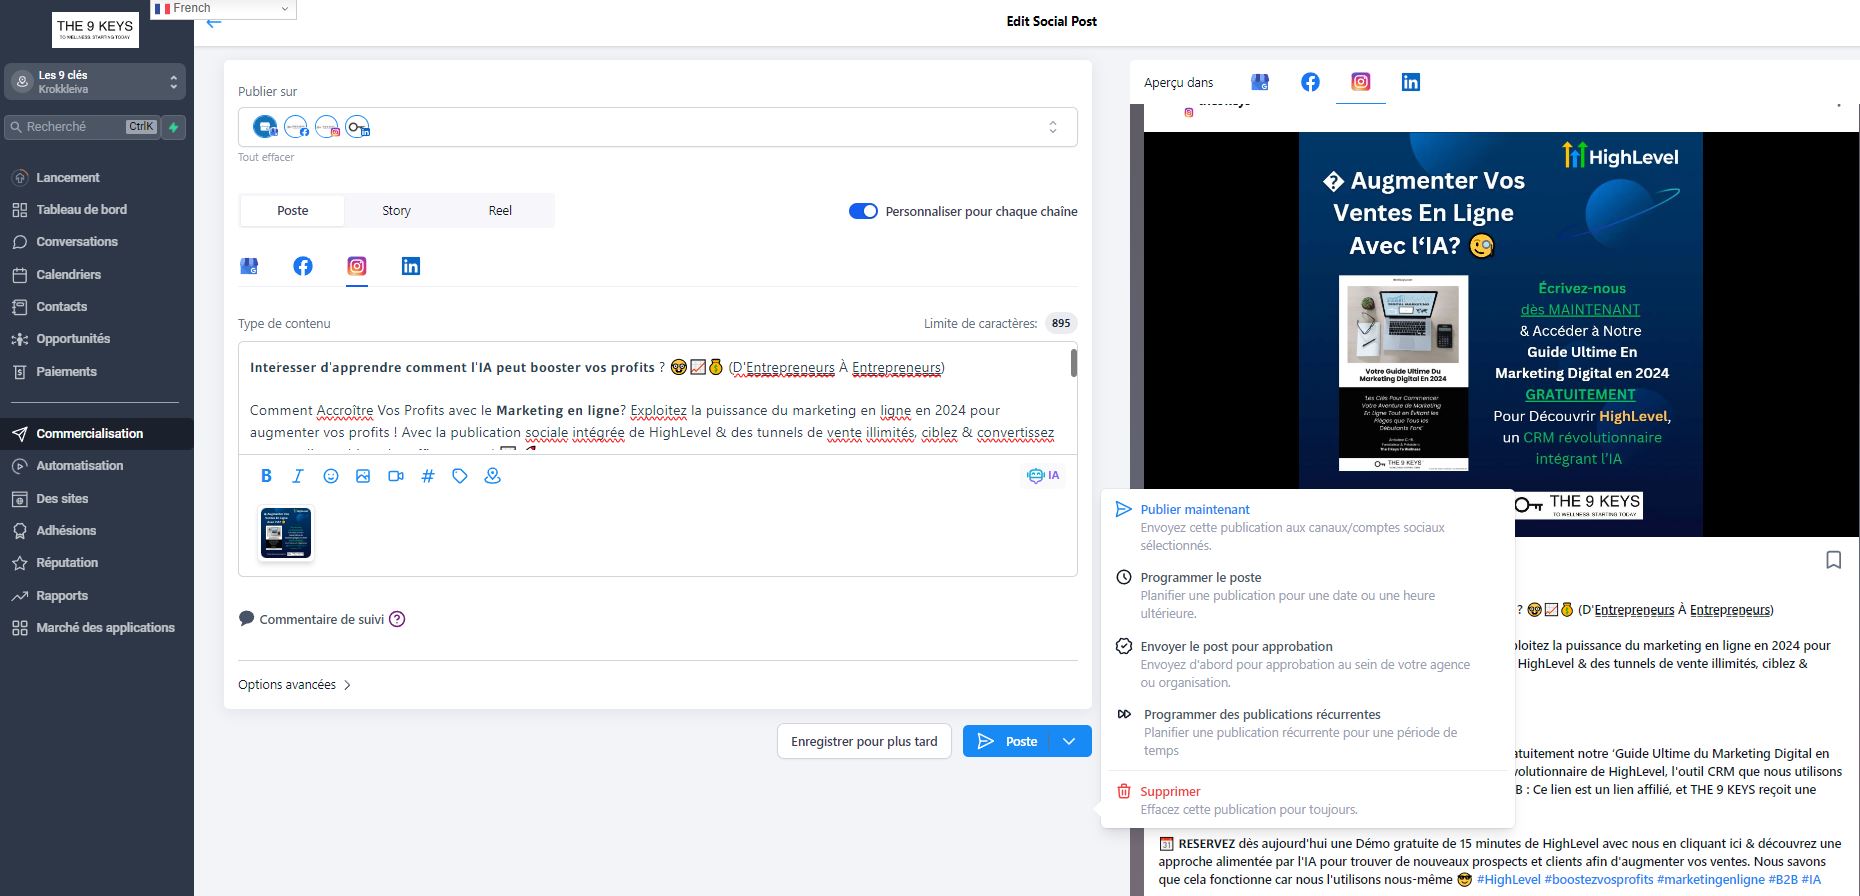Open the French language dropdown

coord(223,8)
